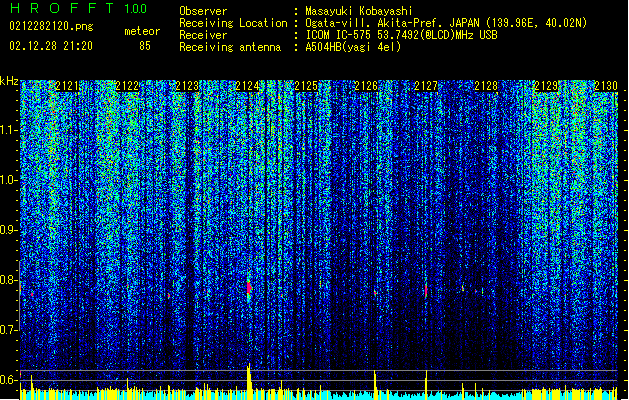Click the red meteor echo near 2127
Viewport: 629px width, 400px height.
pyautogui.click(x=426, y=290)
